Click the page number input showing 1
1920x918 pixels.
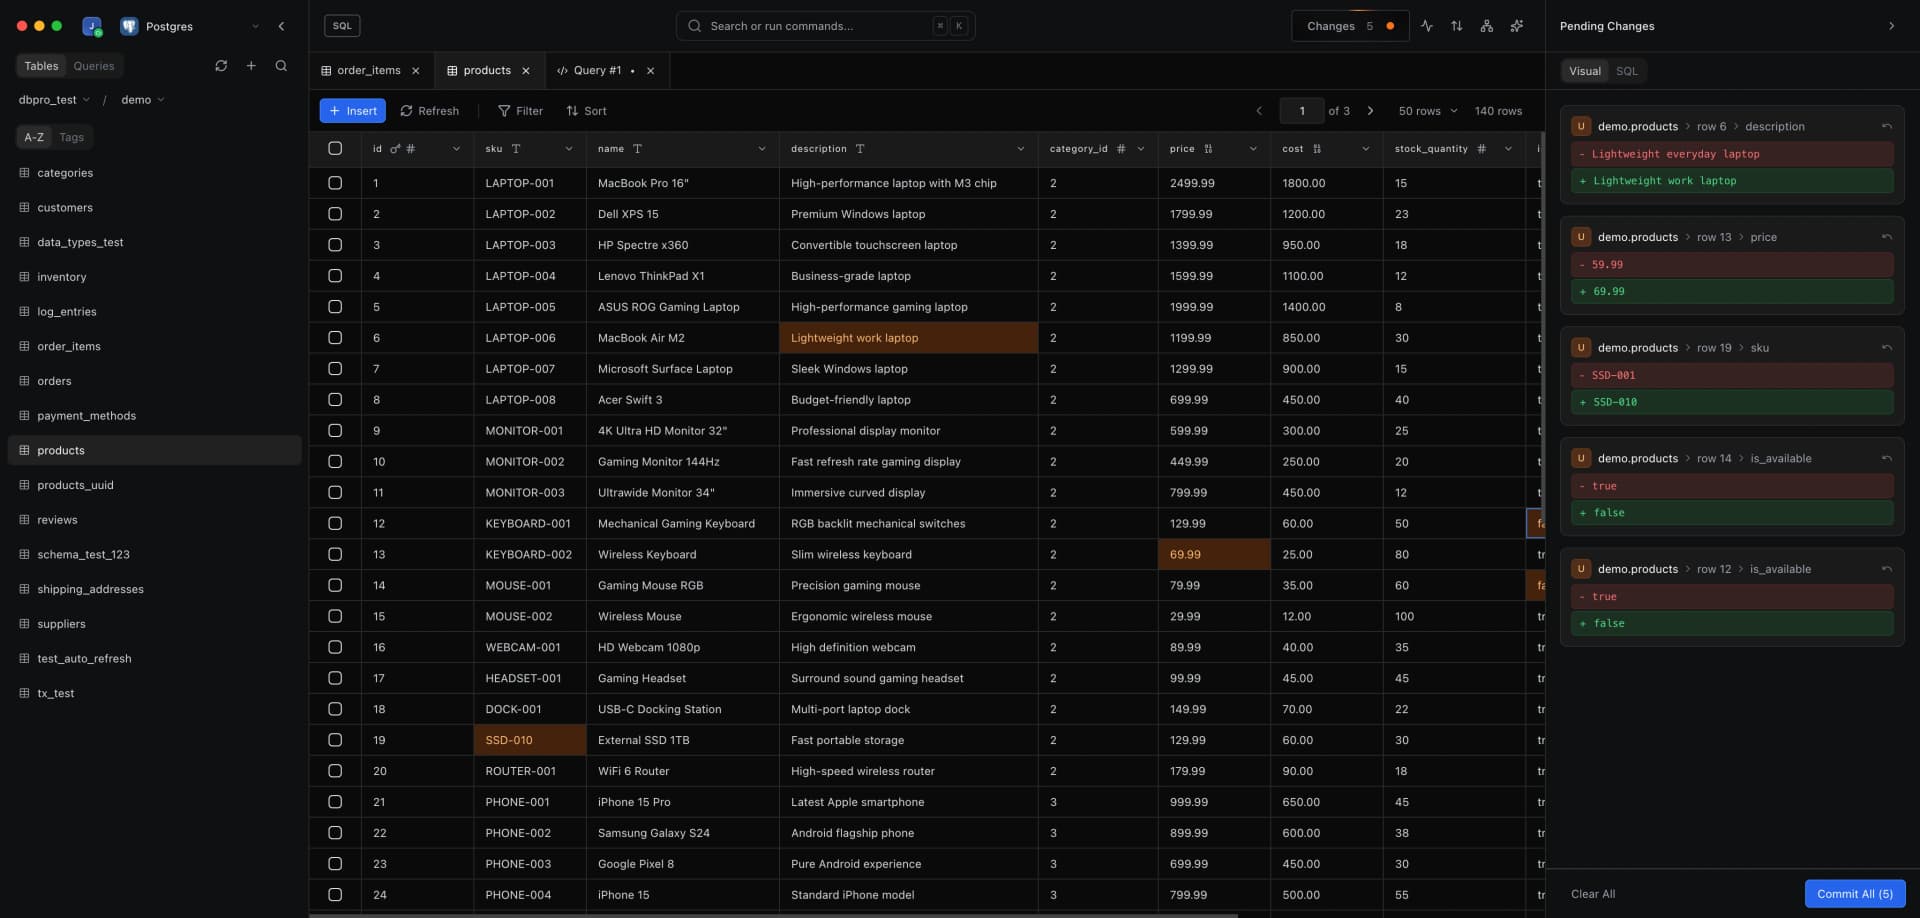1302,111
